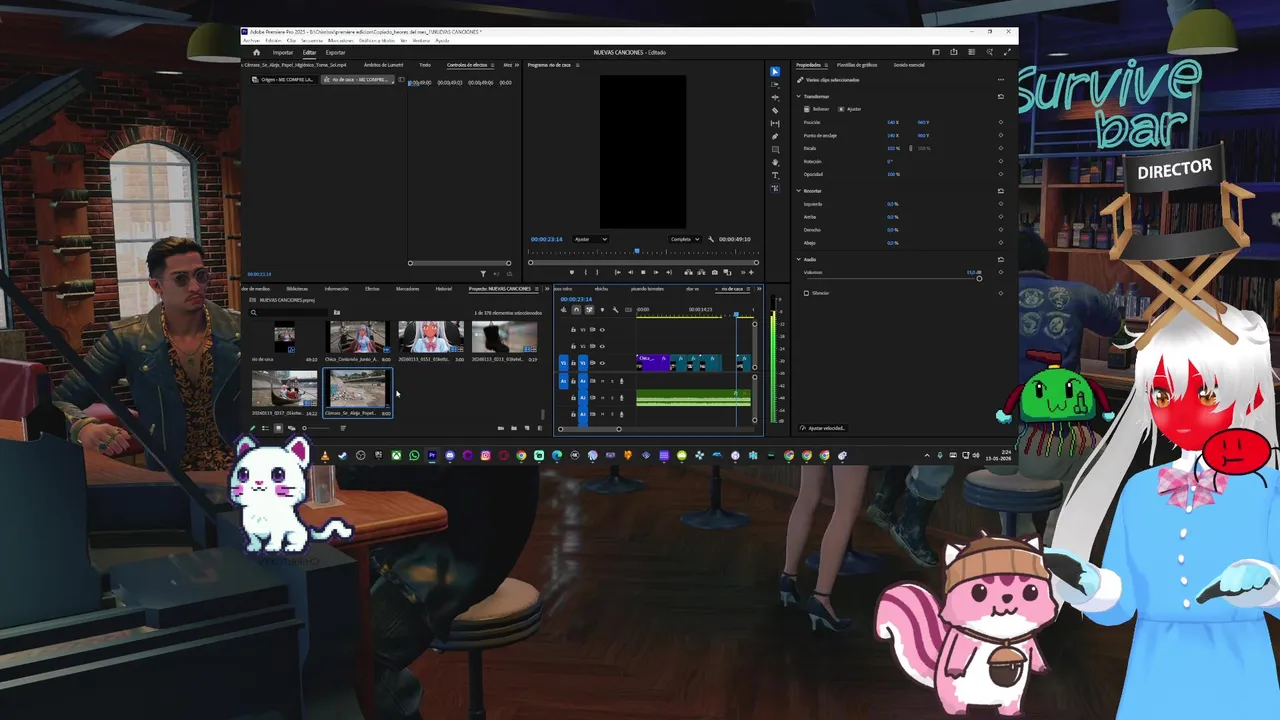
Task: Open timeline display settings wrench
Action: coord(615,310)
